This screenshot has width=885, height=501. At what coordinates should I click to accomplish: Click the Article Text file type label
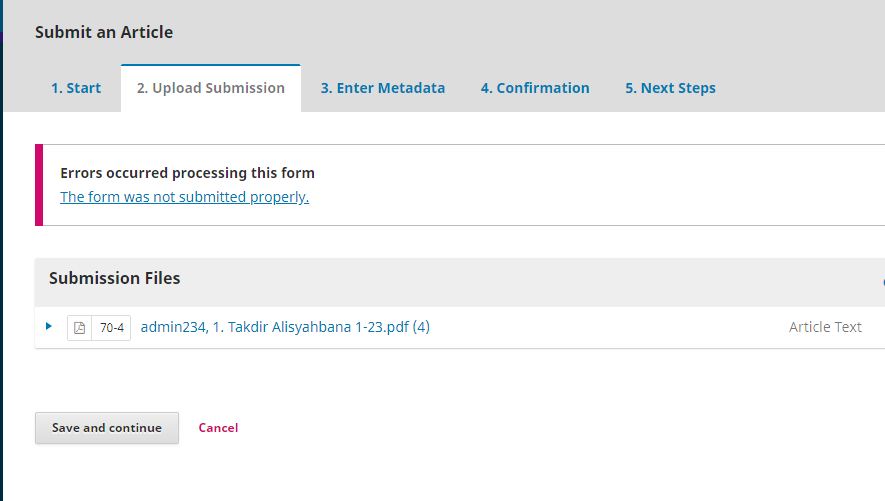click(x=825, y=327)
